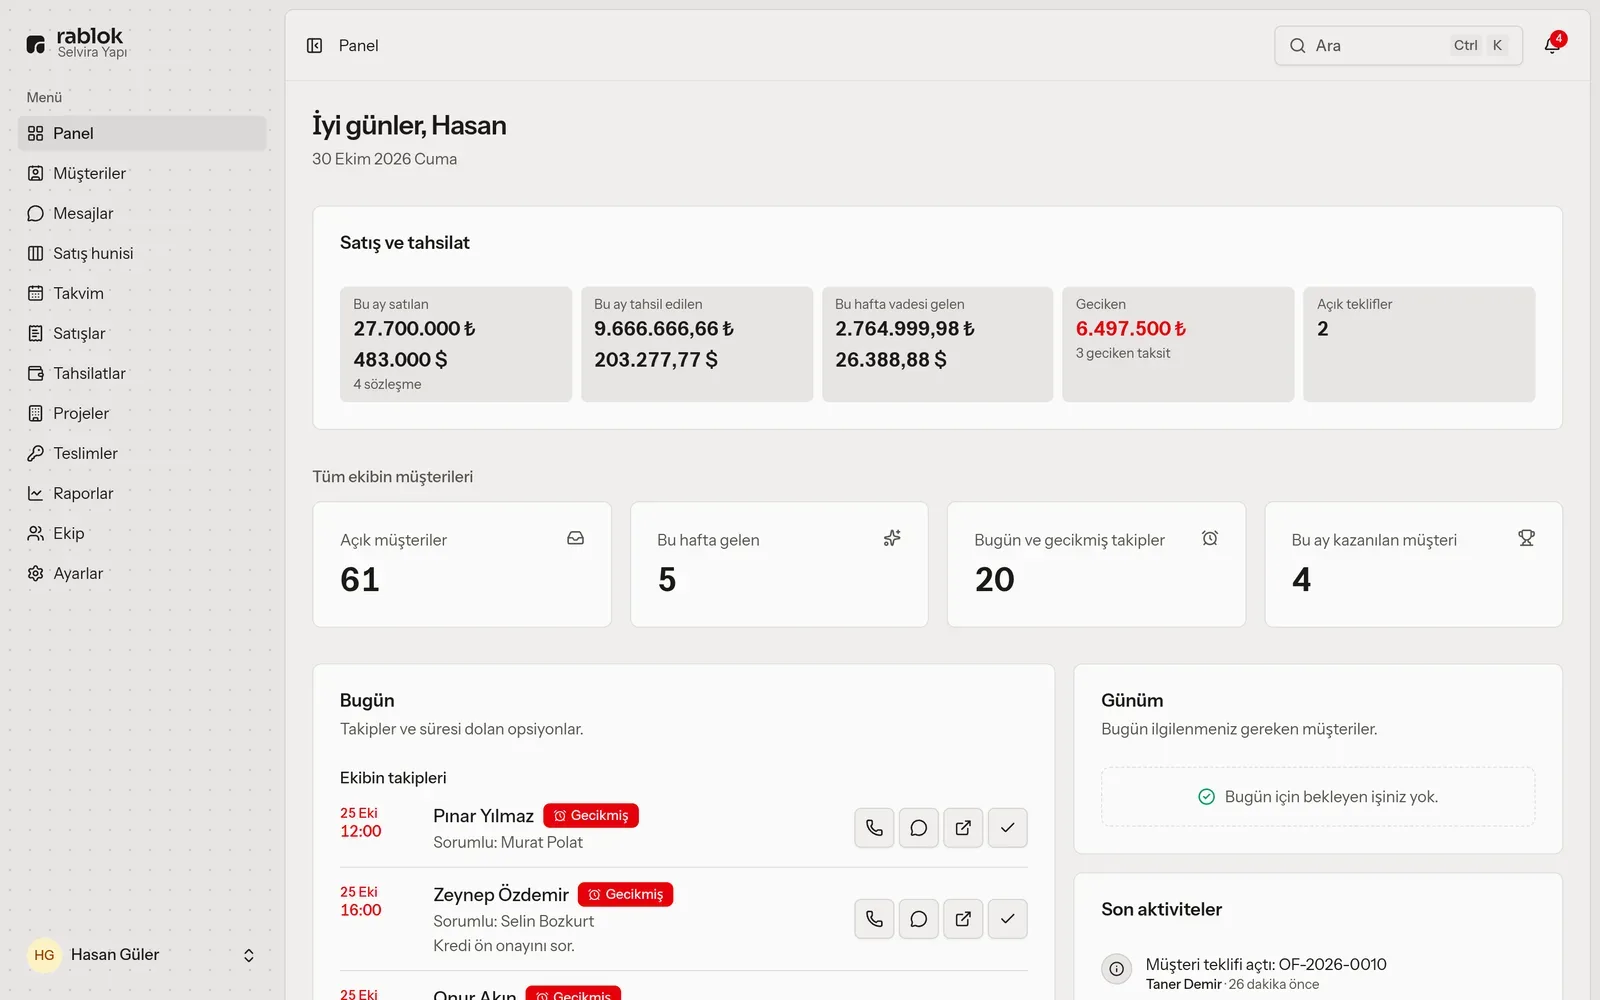Open Pınar Yılmaz record in new view

(963, 828)
